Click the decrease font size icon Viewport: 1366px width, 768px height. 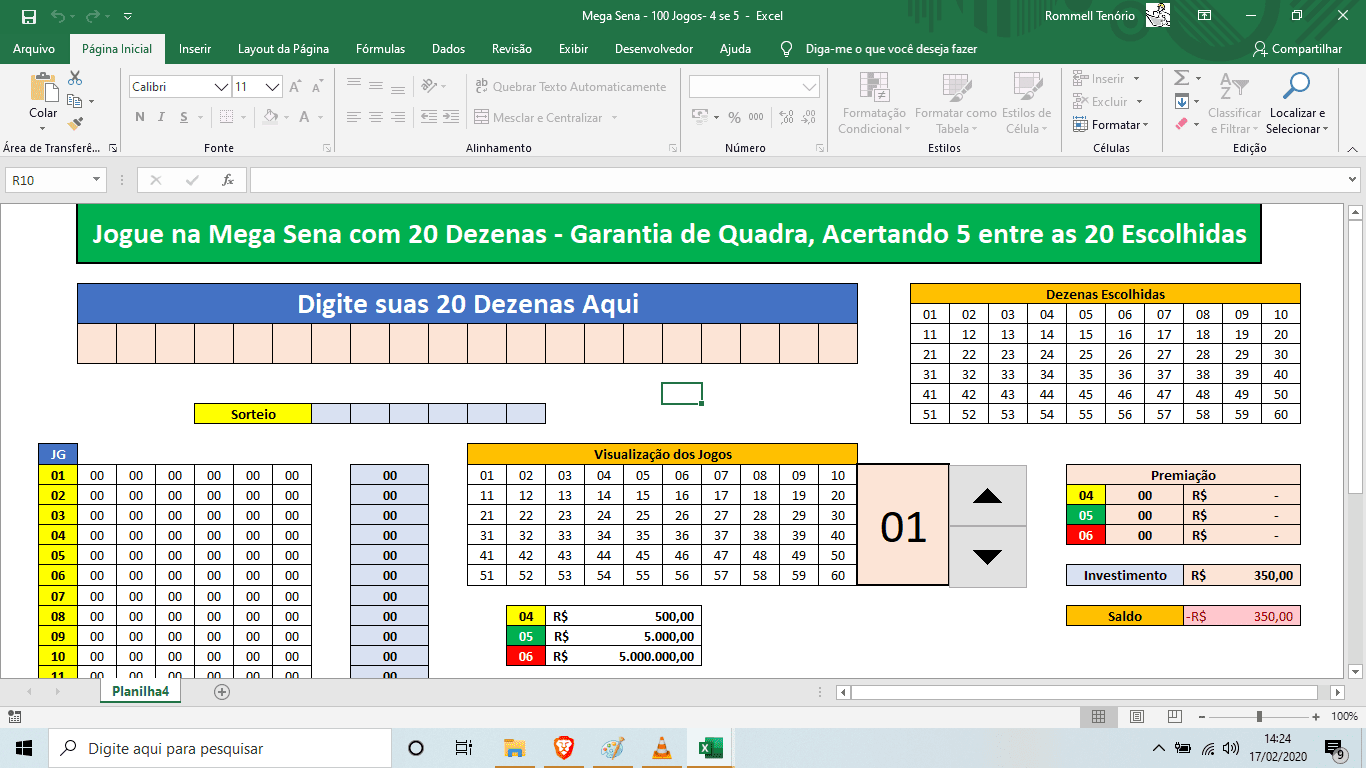(x=317, y=87)
